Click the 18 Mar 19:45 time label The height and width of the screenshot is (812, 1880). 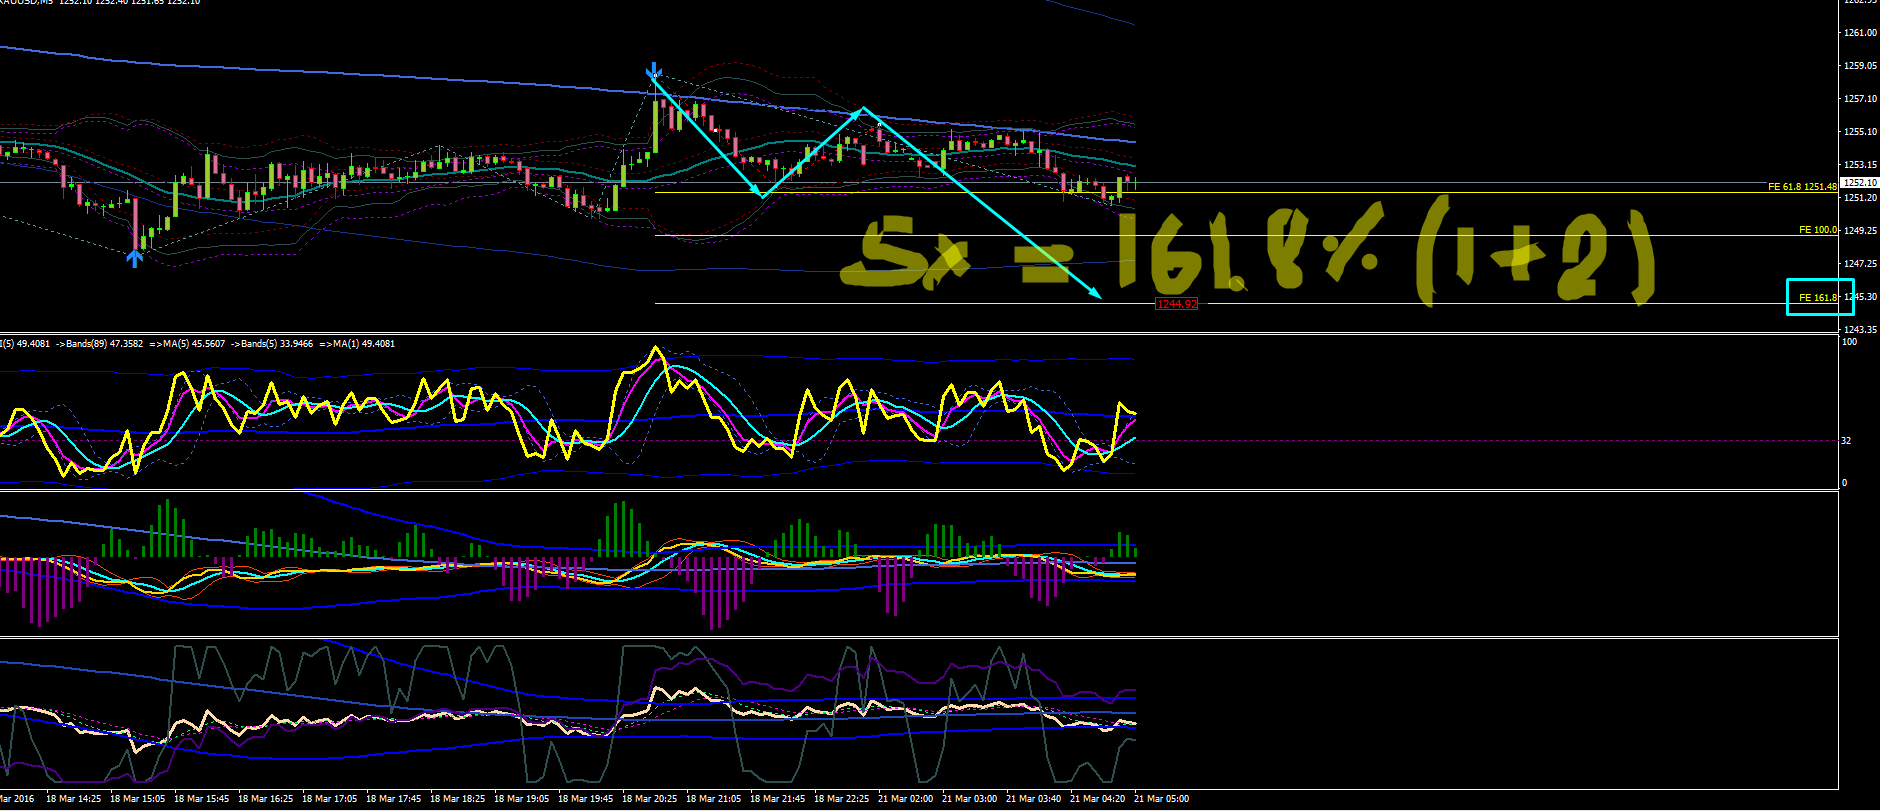click(585, 799)
